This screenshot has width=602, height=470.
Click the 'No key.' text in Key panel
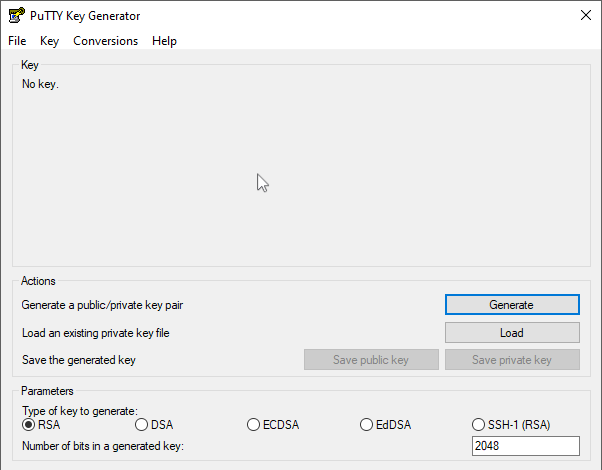[41, 85]
